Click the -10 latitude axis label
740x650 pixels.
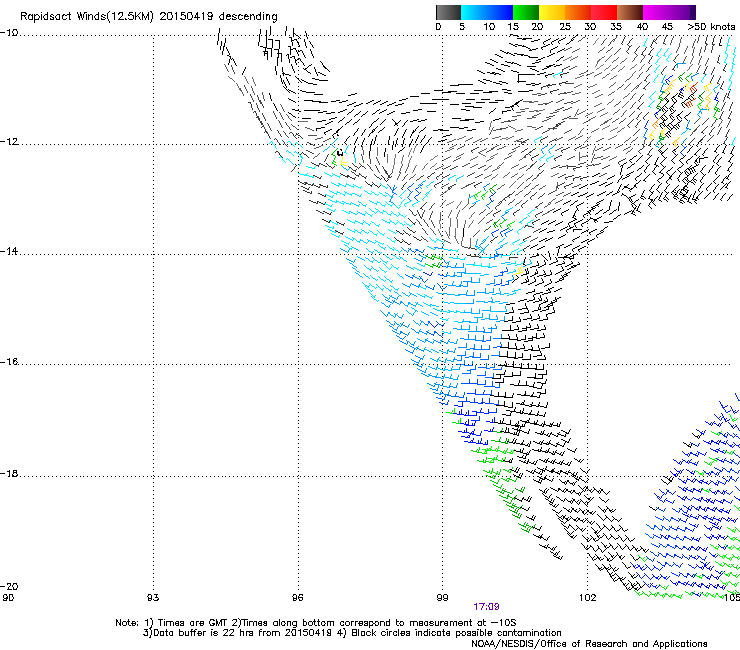[x=9, y=33]
